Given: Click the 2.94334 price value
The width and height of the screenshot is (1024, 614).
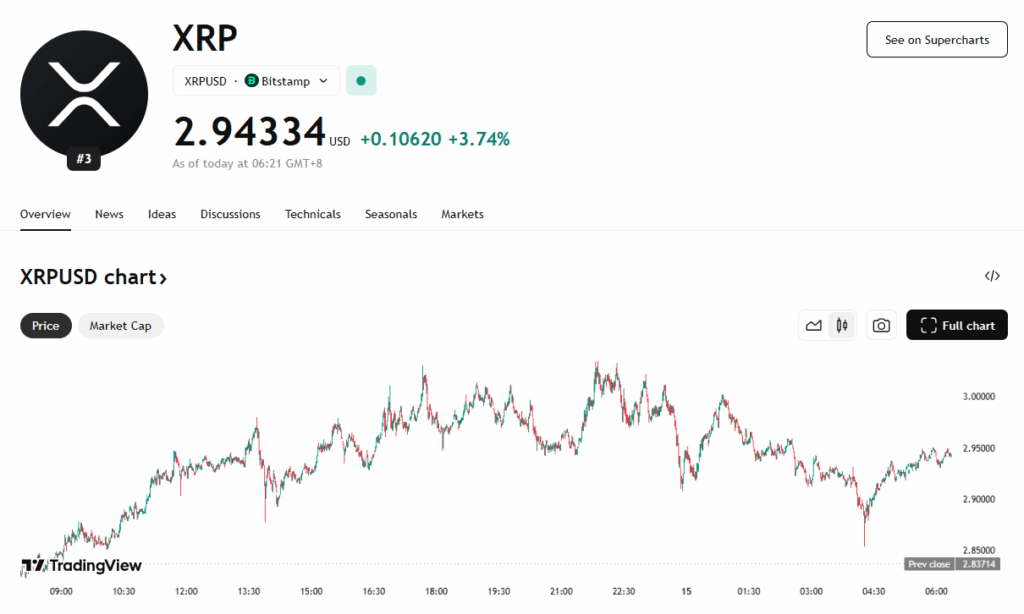Looking at the screenshot, I should [x=249, y=132].
